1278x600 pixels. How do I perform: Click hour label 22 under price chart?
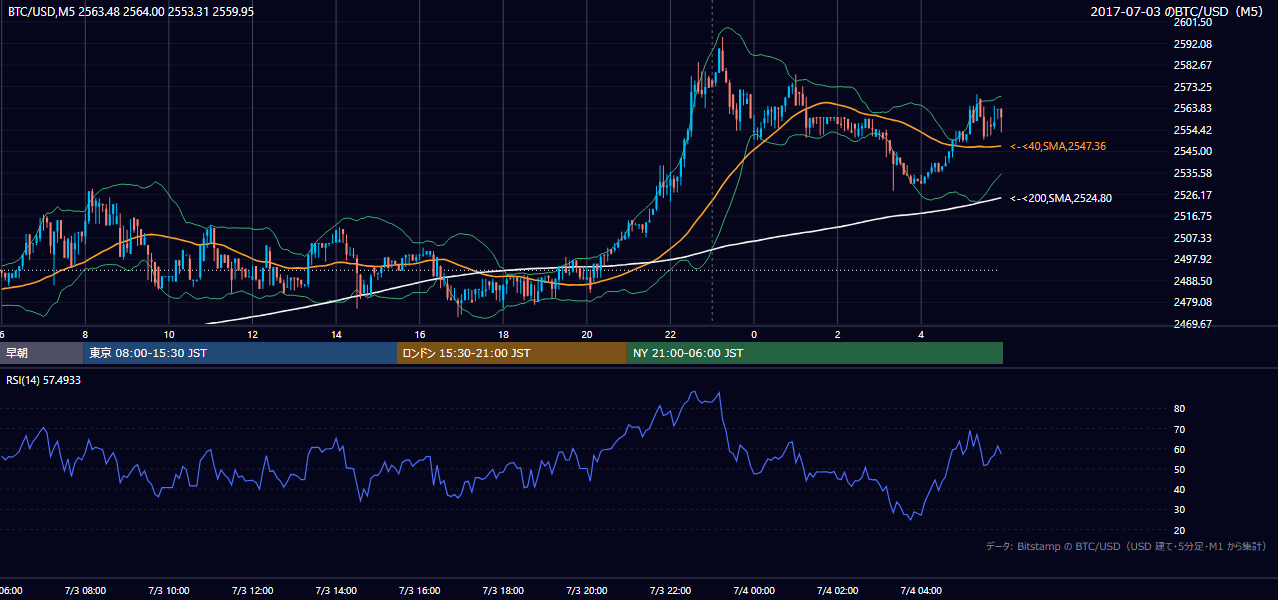pyautogui.click(x=670, y=334)
